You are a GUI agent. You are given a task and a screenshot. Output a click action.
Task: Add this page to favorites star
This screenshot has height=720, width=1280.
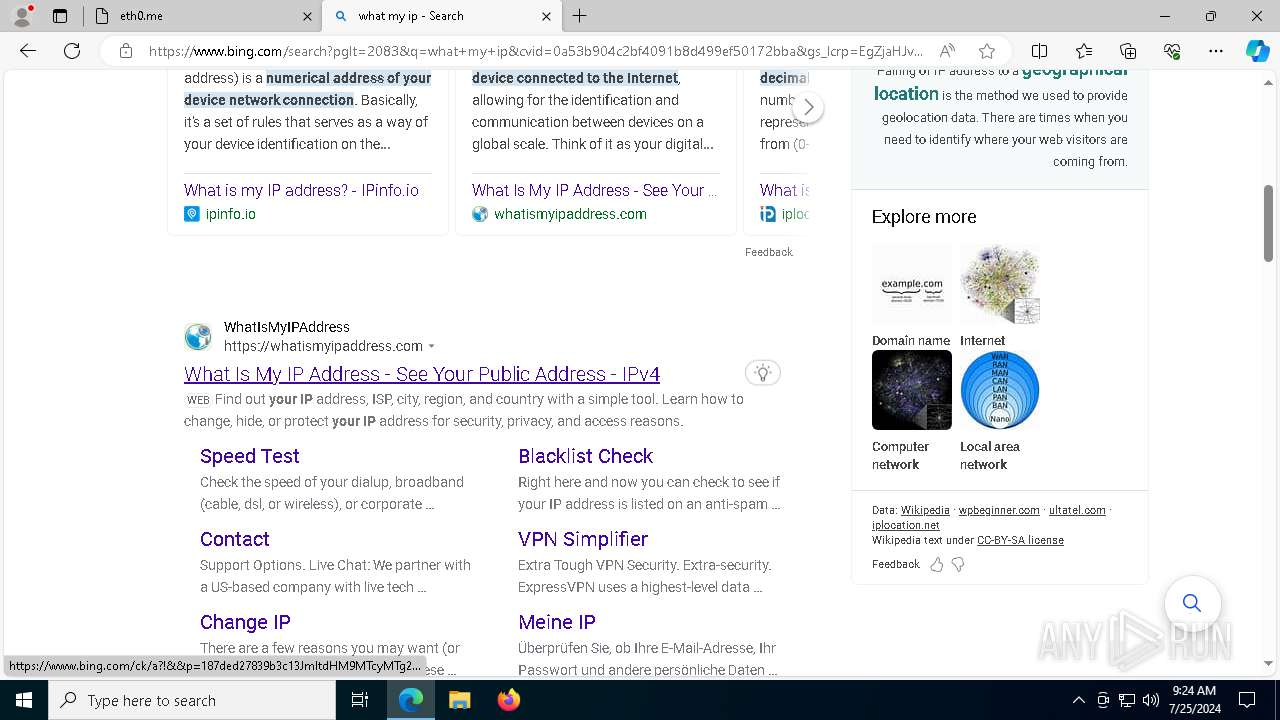click(x=987, y=51)
